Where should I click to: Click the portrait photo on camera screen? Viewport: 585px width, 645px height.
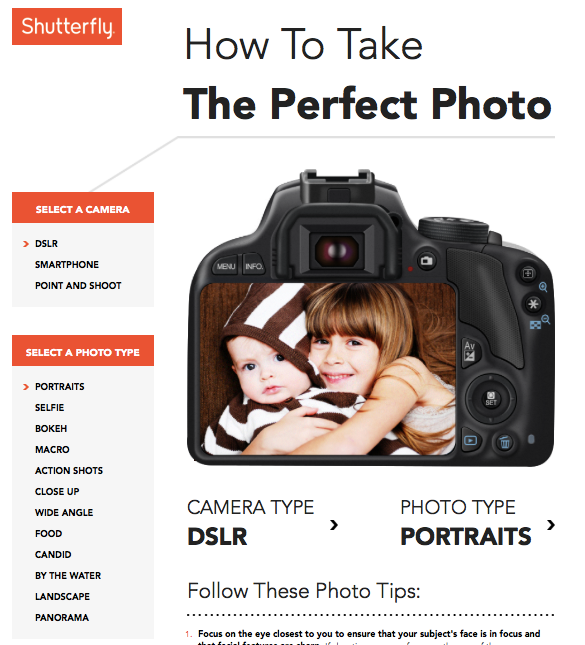click(x=327, y=369)
